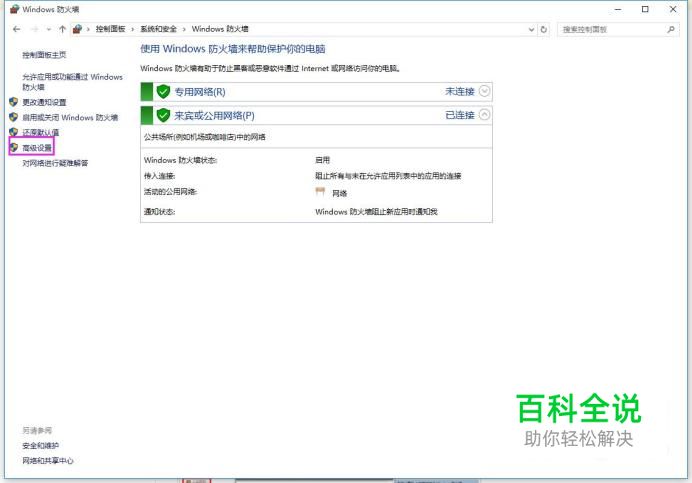
Task: Maximize the Windows 防火墙 window
Action: (645, 9)
